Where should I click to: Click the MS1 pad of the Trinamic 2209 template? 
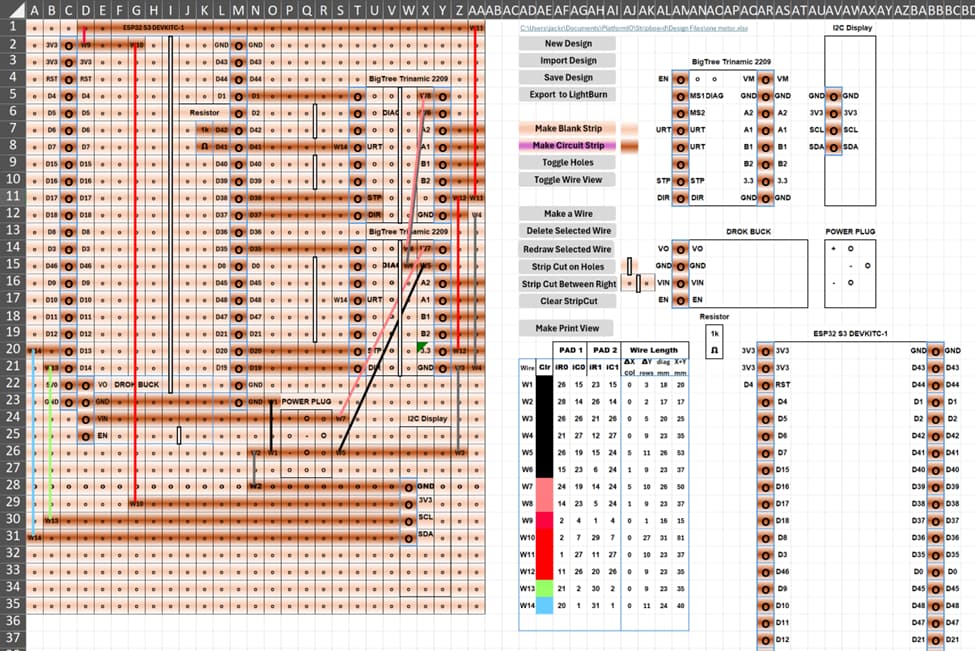pyautogui.click(x=681, y=96)
